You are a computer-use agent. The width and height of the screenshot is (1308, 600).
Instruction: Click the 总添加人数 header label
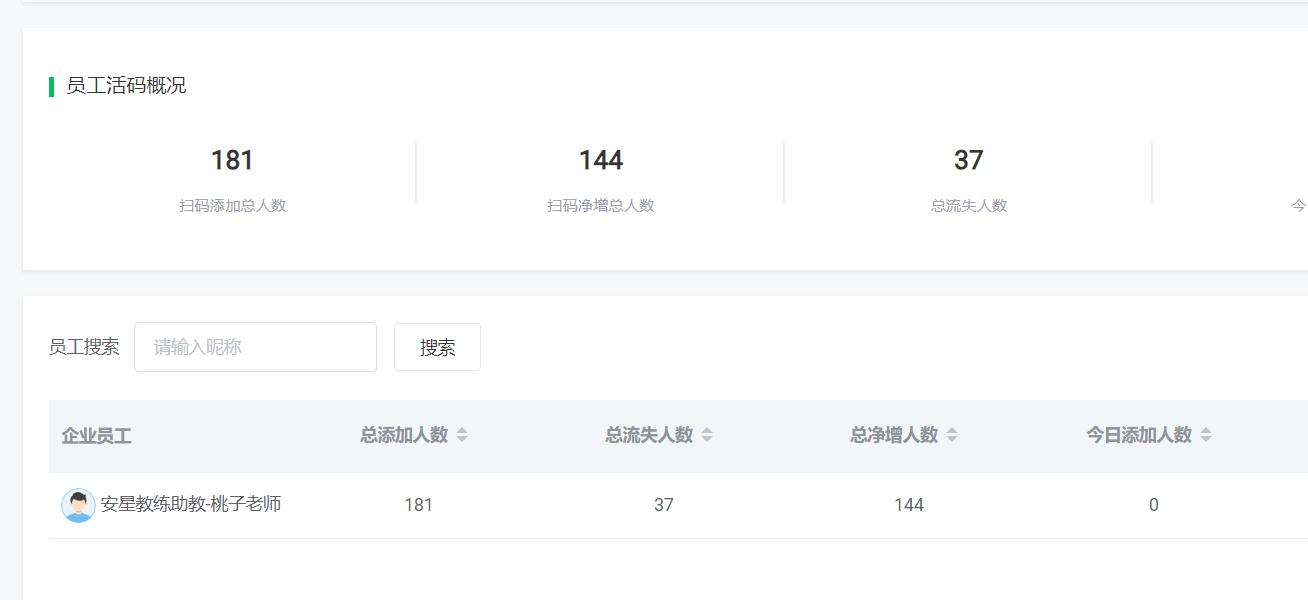tap(404, 435)
